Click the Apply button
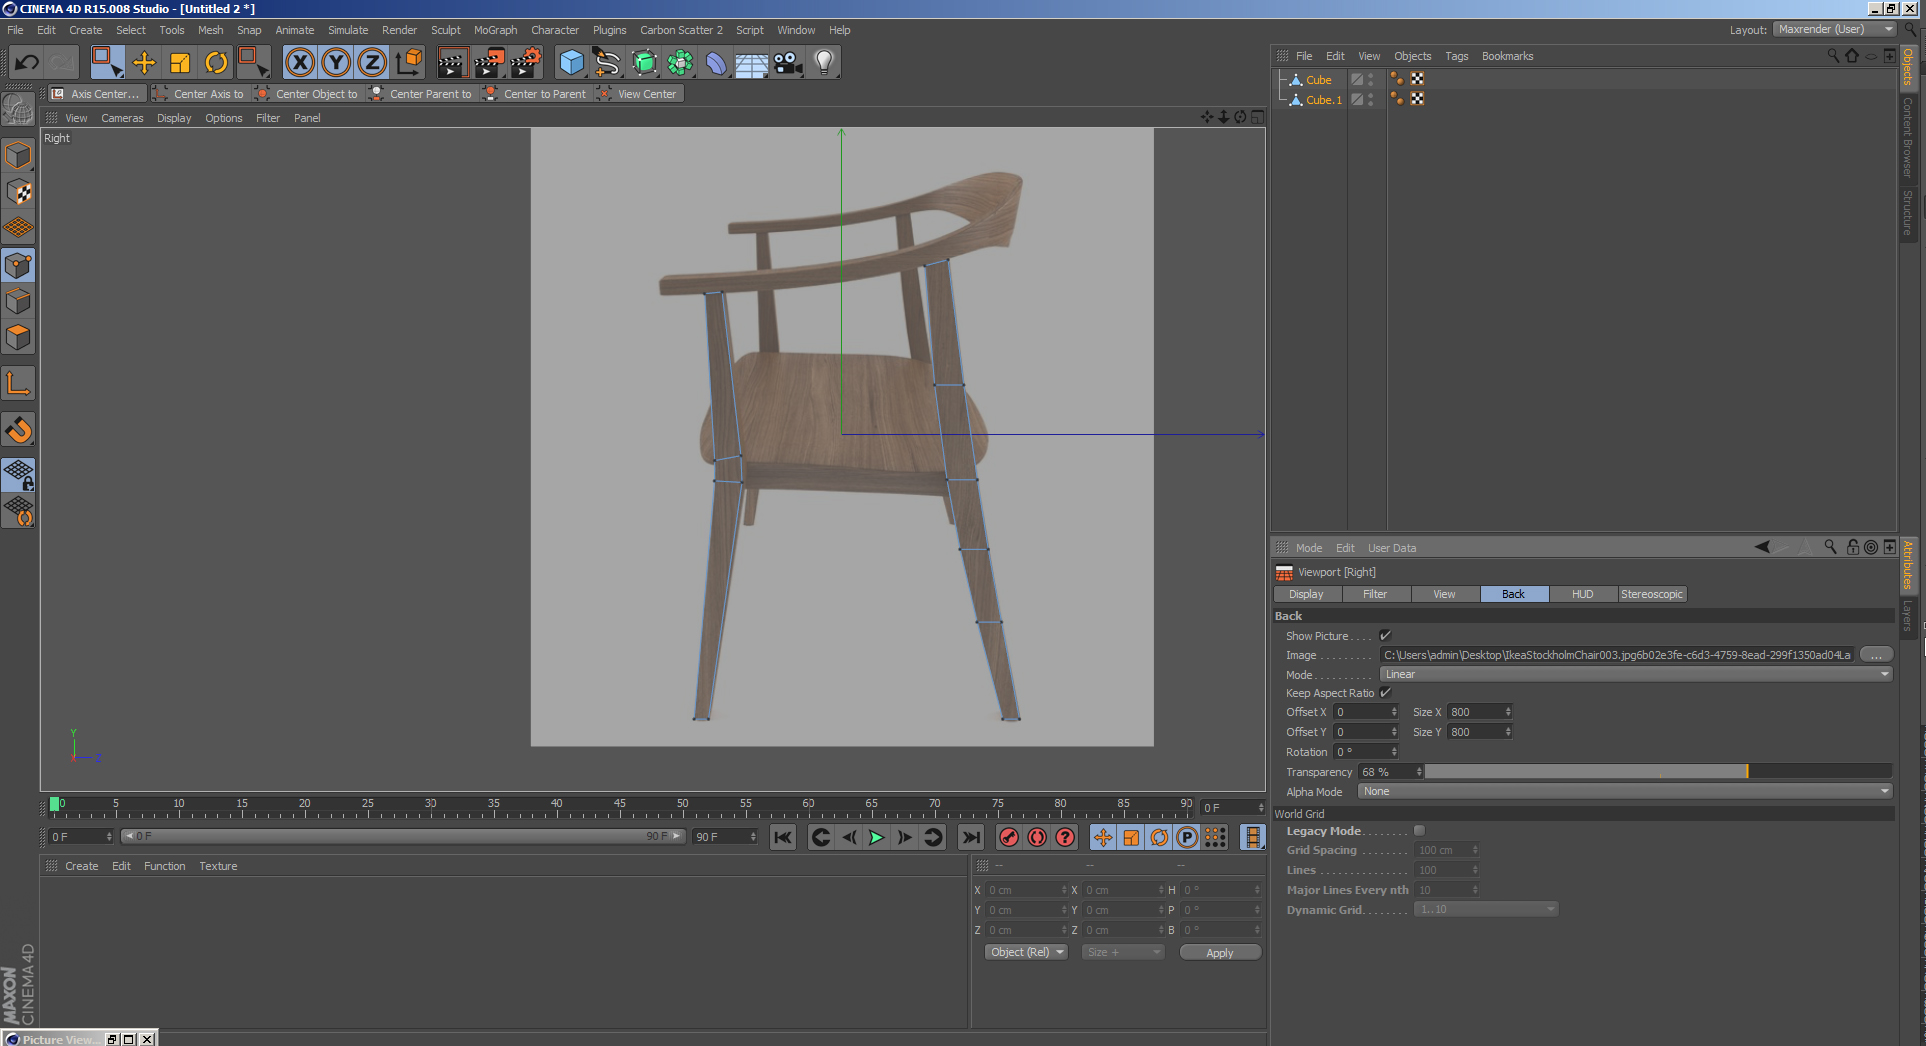The image size is (1926, 1046). pos(1219,953)
